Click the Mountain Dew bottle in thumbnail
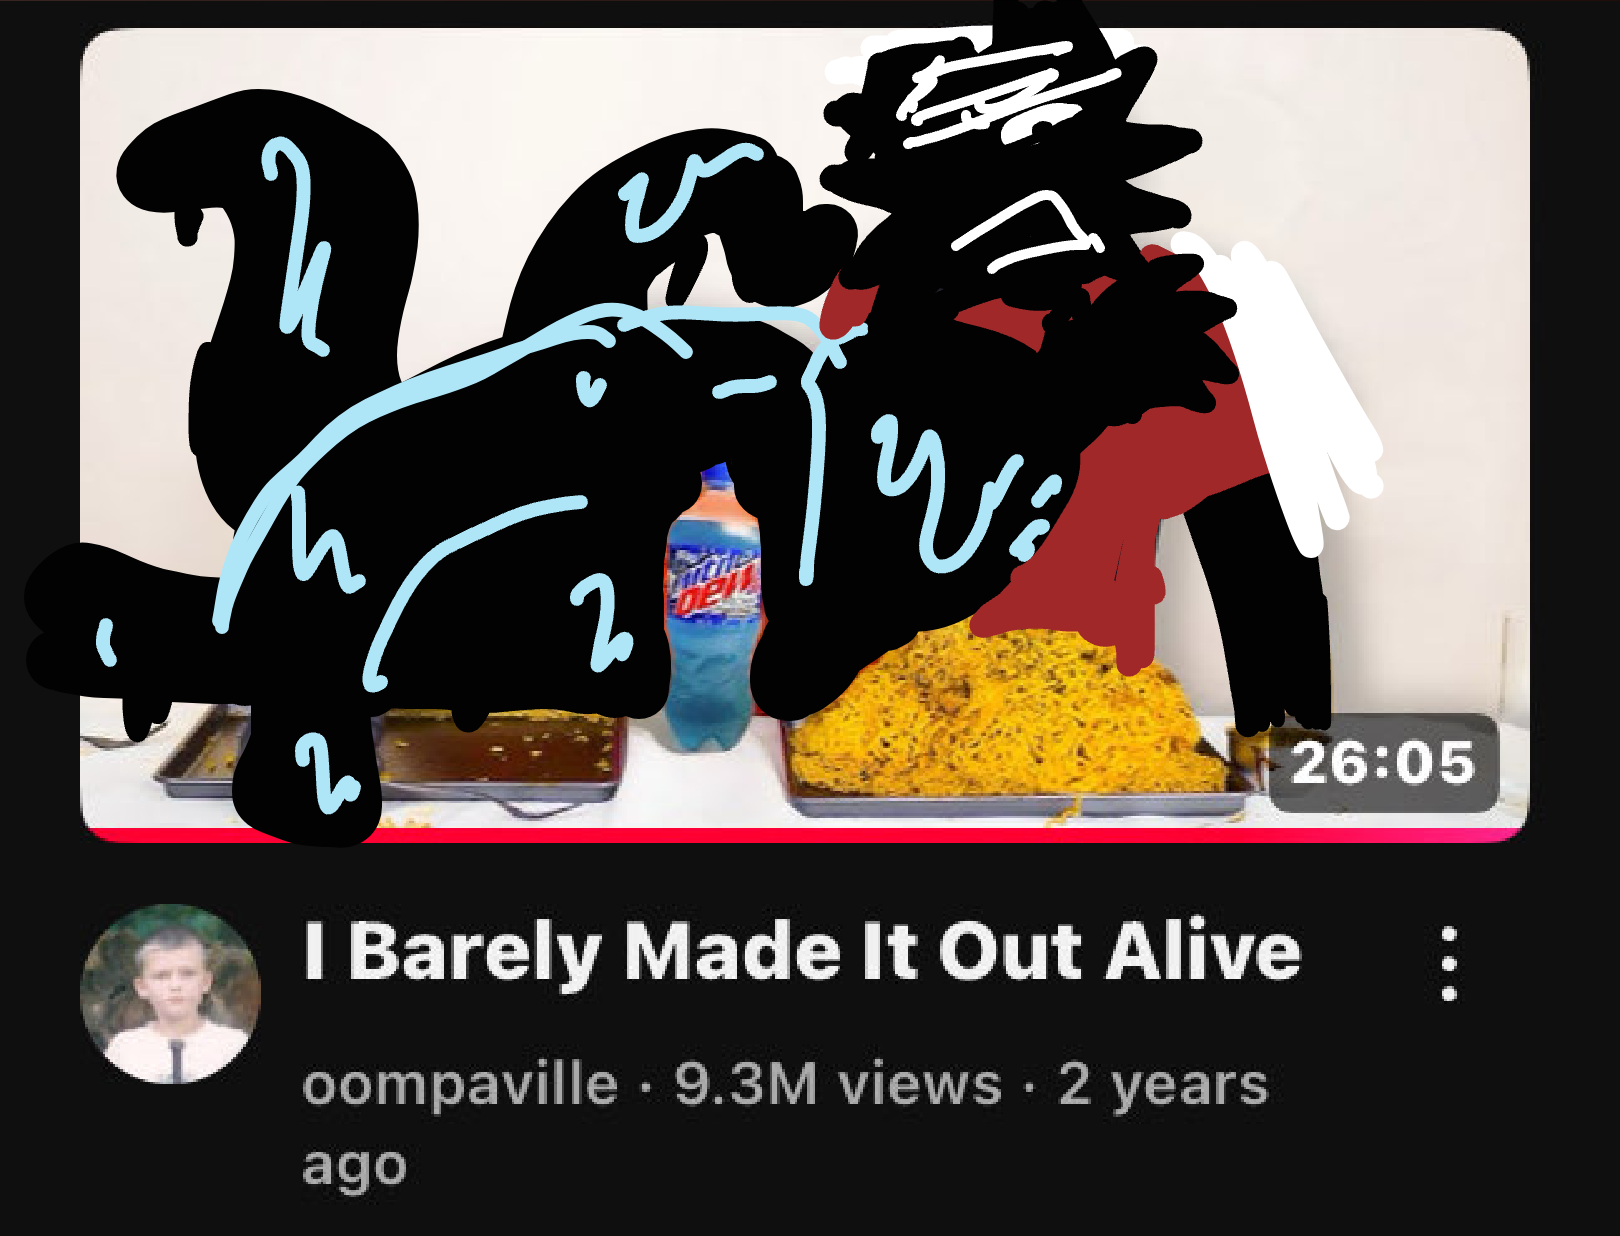 click(713, 607)
